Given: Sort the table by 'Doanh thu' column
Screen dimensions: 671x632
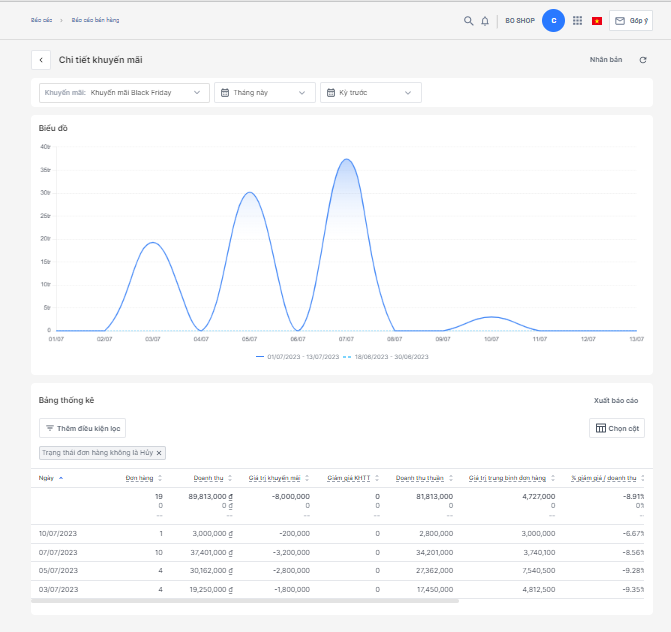Looking at the screenshot, I should [x=209, y=478].
